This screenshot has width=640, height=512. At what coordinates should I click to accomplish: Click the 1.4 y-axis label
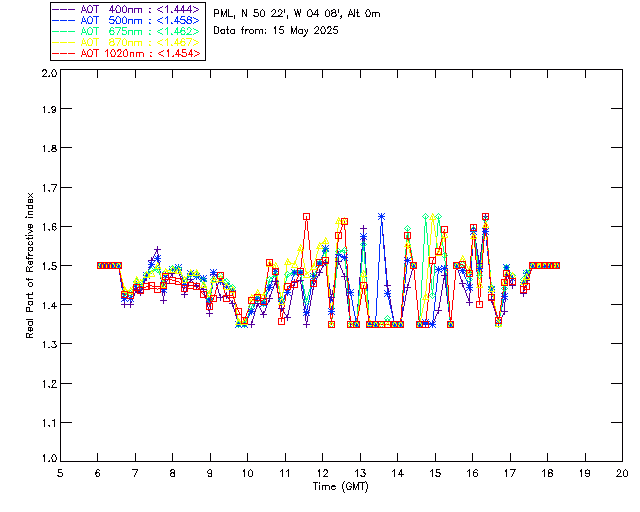(49, 305)
